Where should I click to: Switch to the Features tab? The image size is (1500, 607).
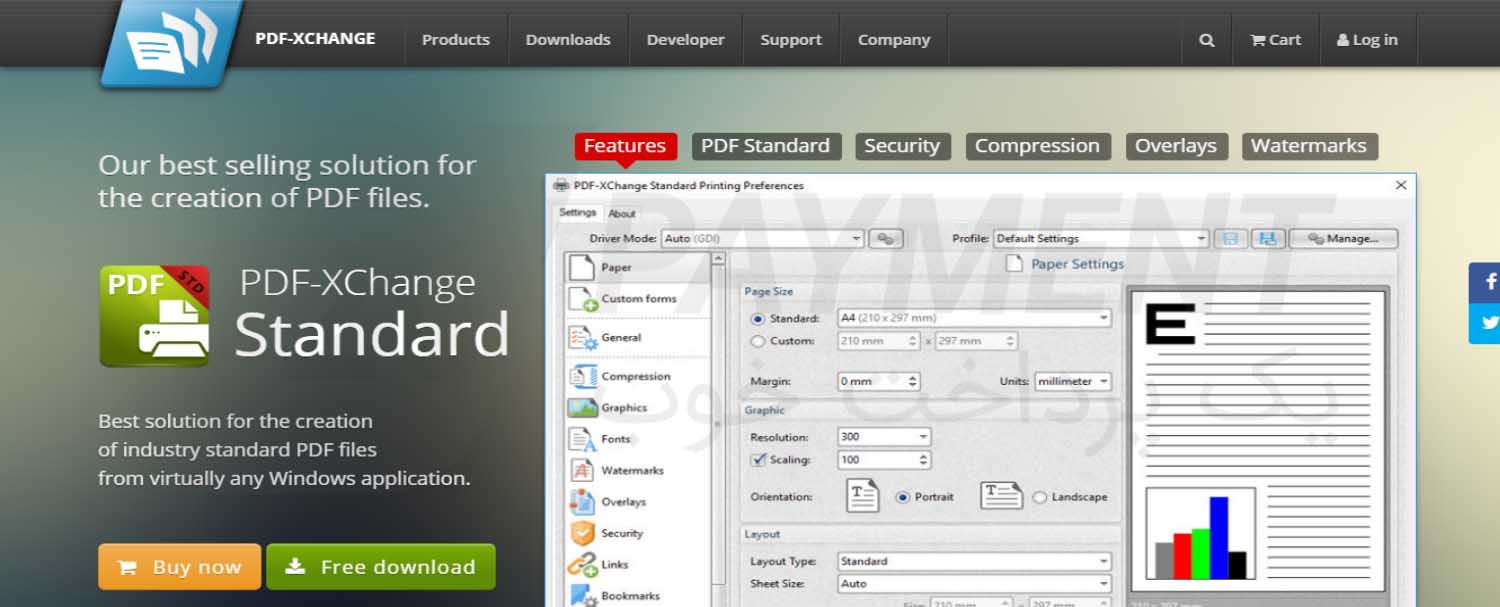click(625, 146)
